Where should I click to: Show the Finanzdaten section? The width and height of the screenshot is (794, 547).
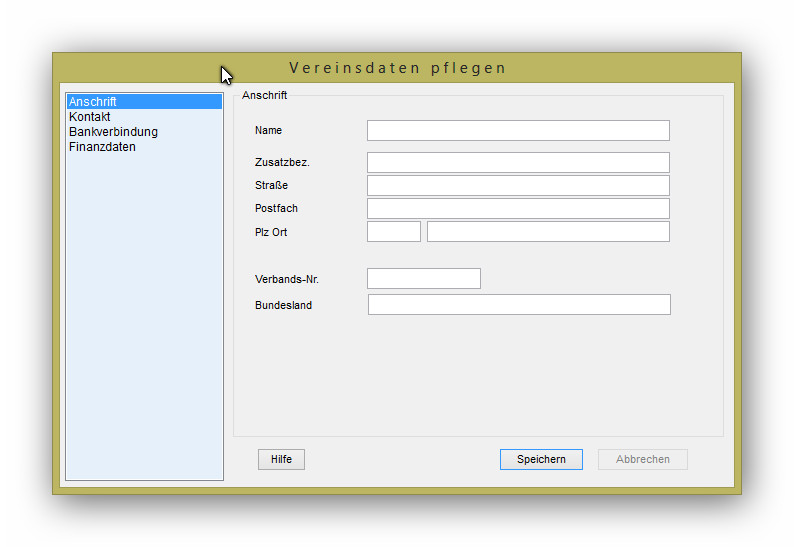(x=102, y=147)
